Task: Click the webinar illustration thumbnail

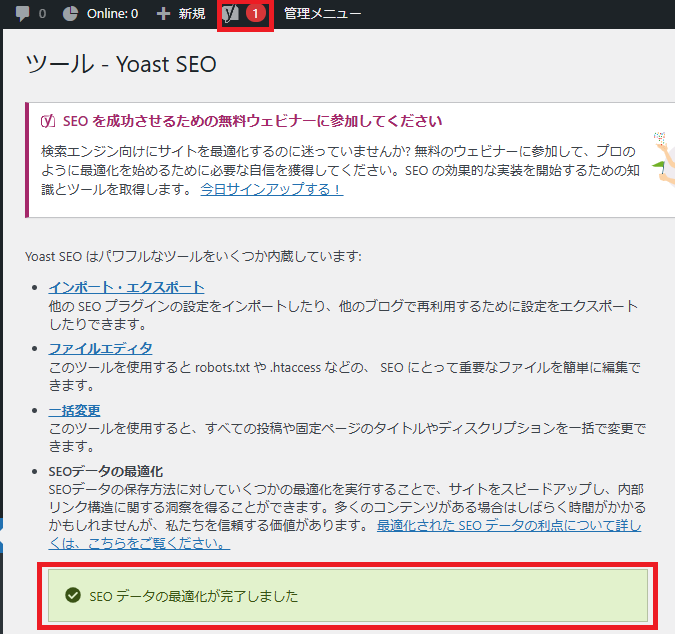Action: click(664, 159)
